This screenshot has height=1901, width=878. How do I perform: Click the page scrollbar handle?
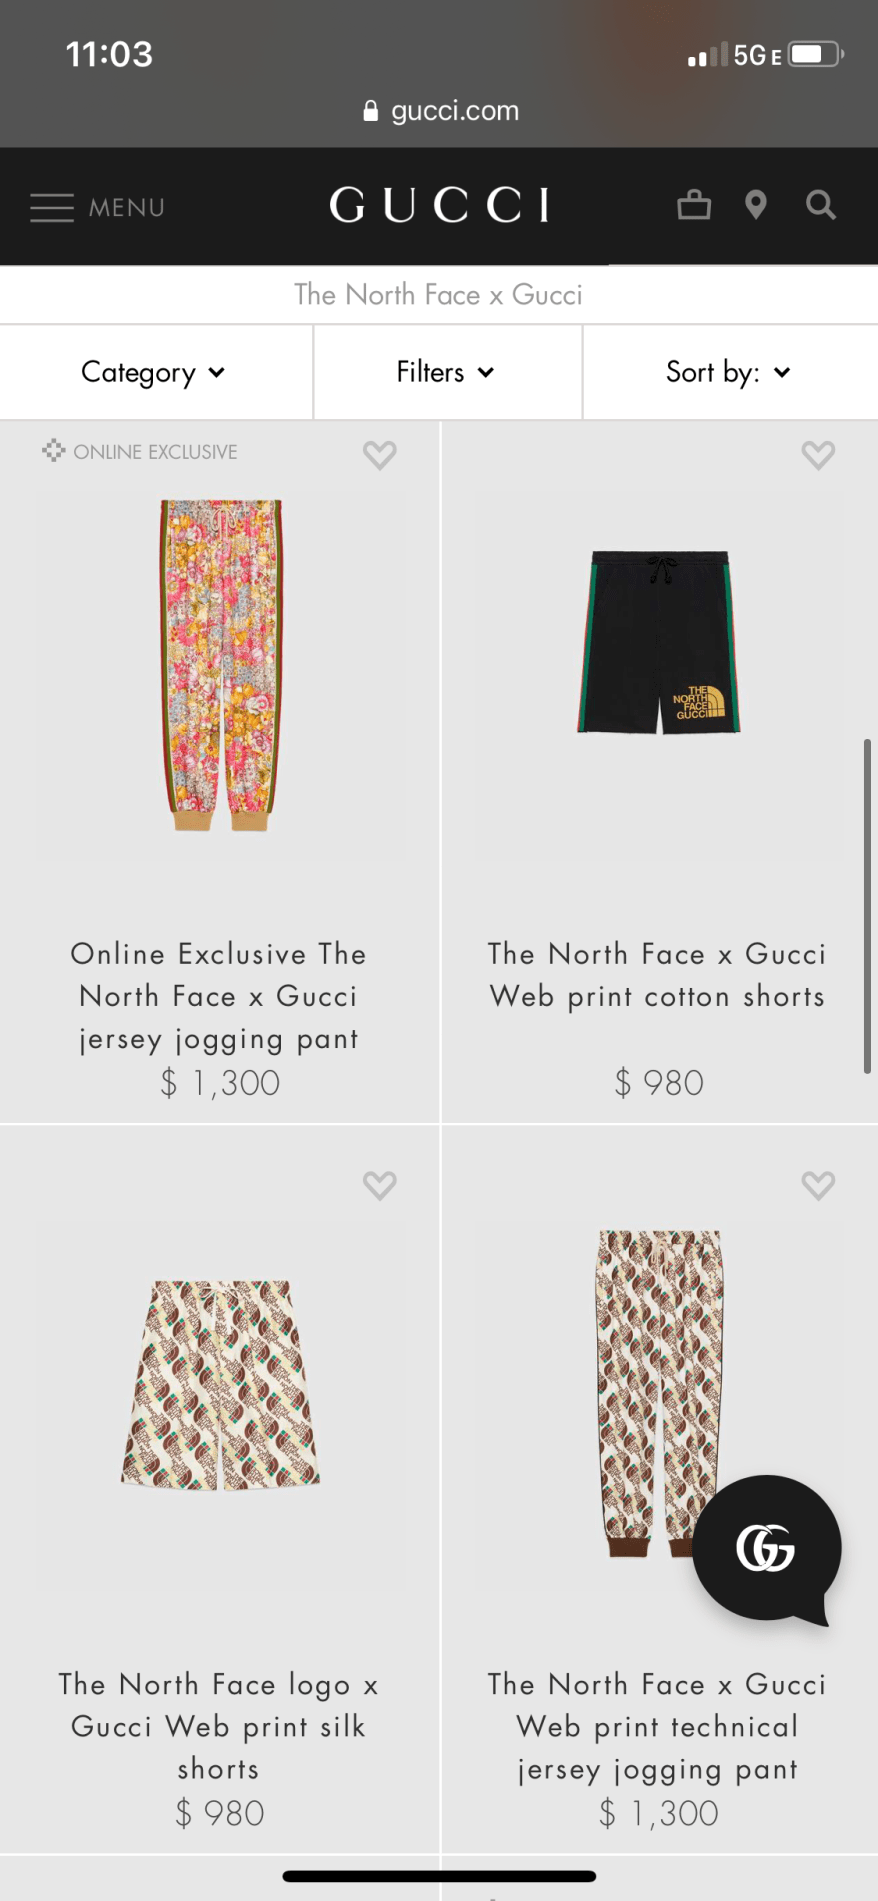867,905
